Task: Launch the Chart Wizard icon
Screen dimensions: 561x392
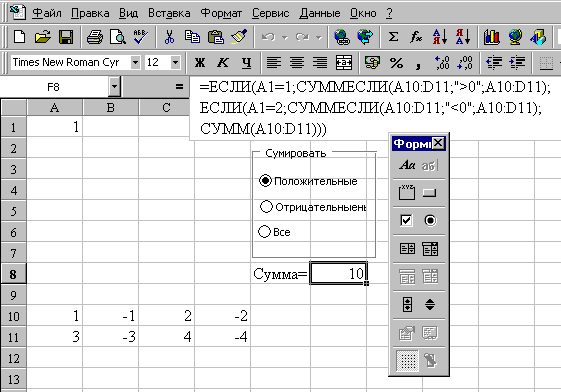Action: (x=492, y=37)
